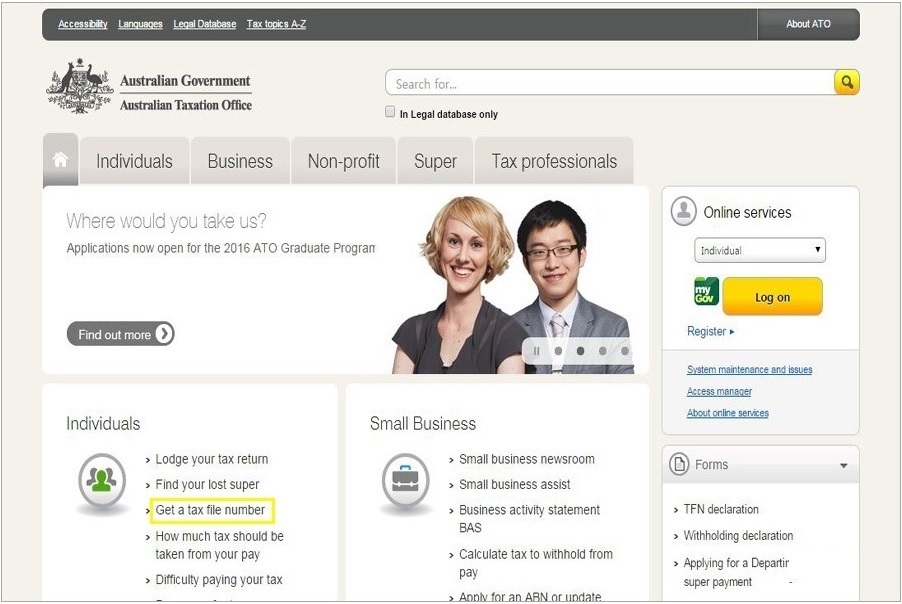Pause the banner carousel

click(536, 350)
